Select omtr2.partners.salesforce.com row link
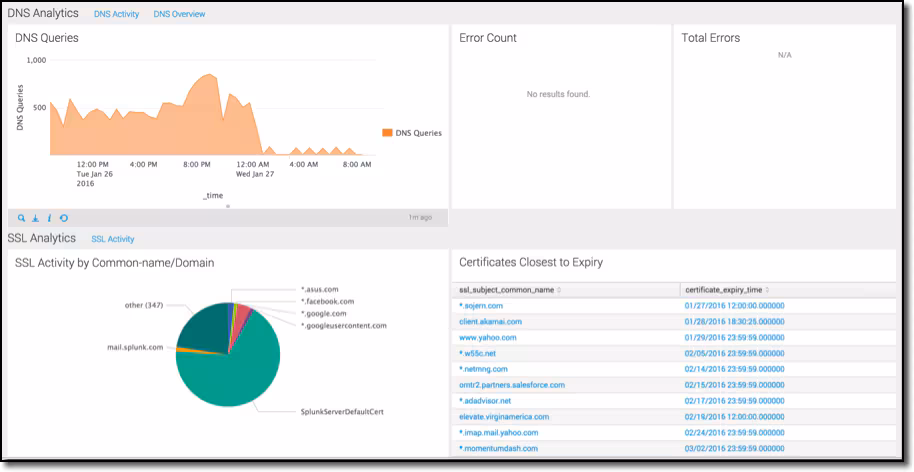 pyautogui.click(x=511, y=385)
